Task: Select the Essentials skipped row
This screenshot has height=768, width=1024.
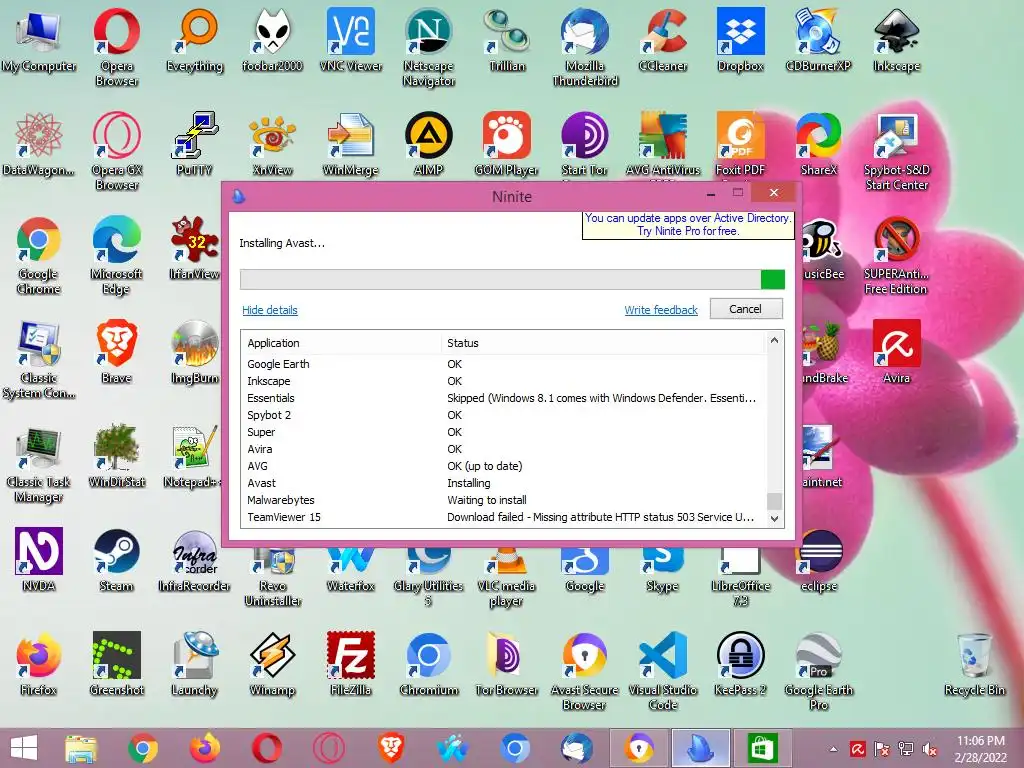Action: [x=503, y=398]
